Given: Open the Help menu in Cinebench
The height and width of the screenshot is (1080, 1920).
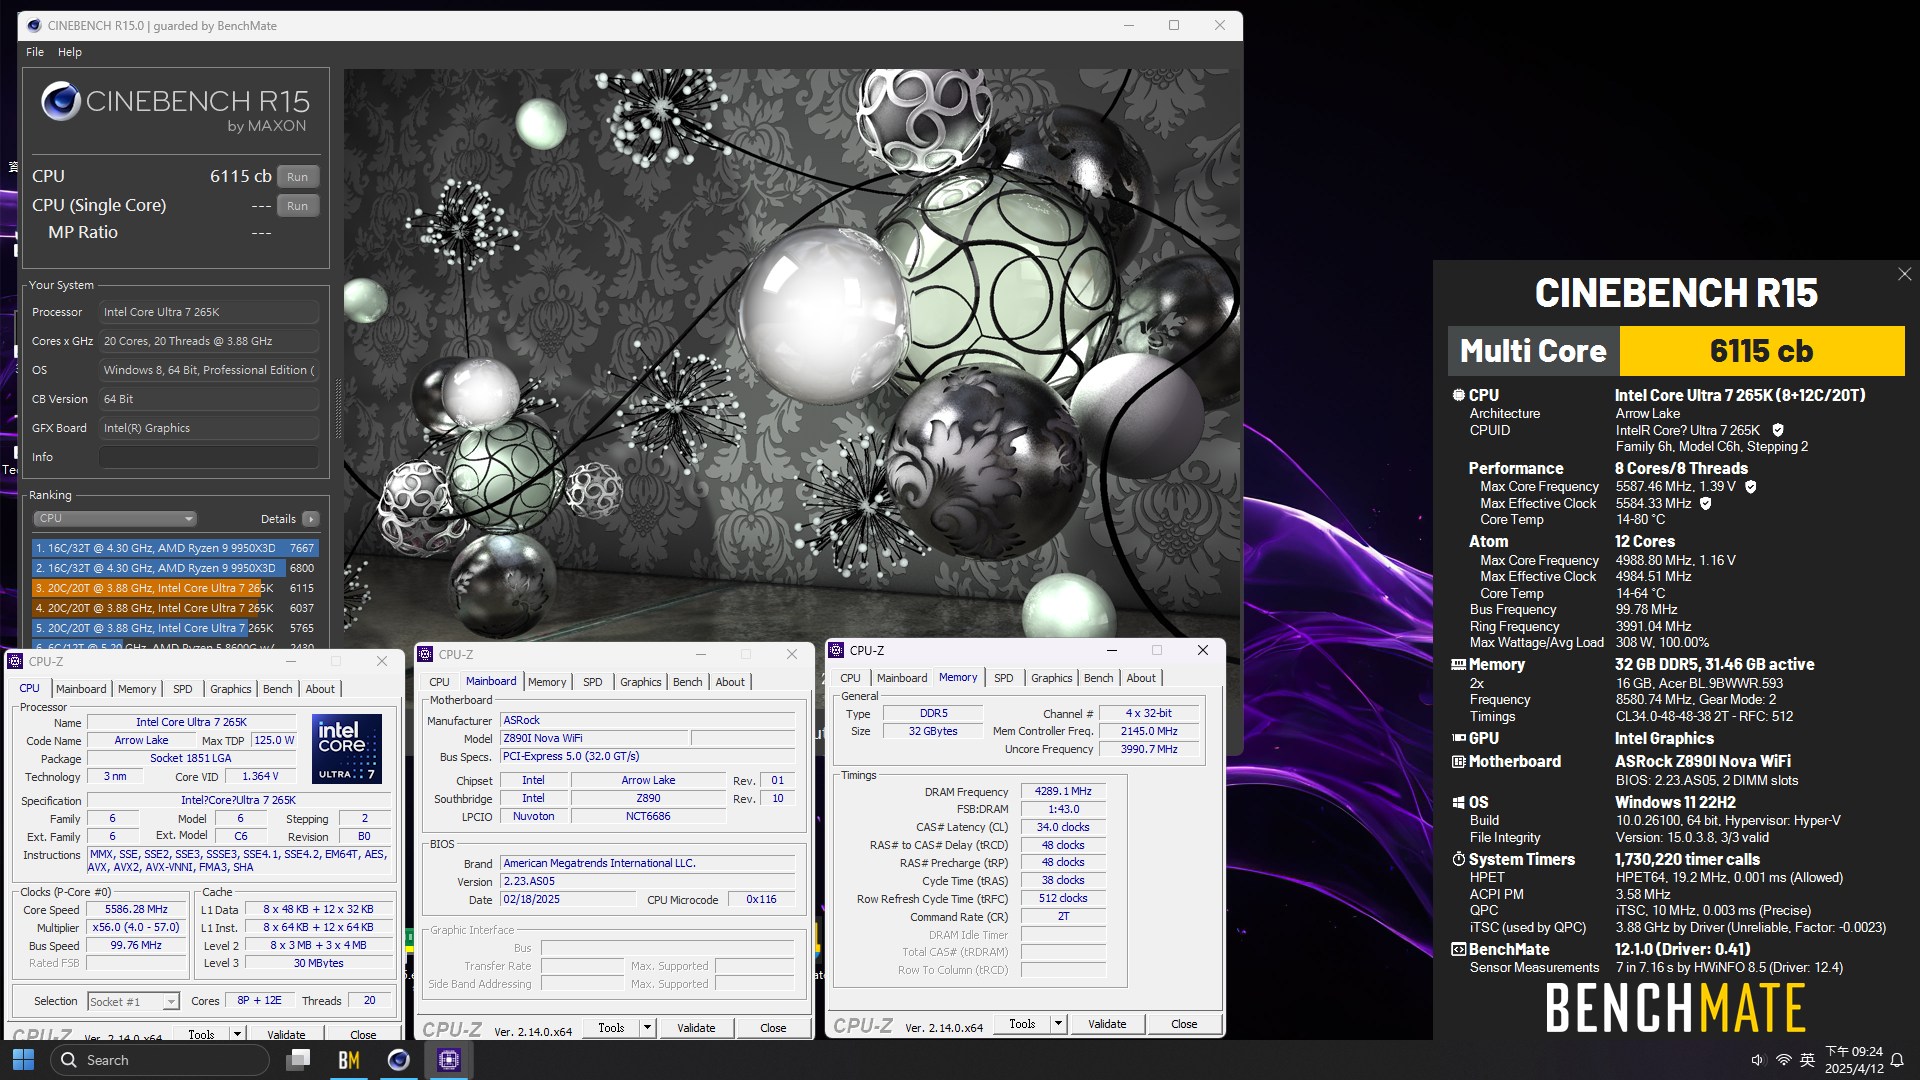Looking at the screenshot, I should pyautogui.click(x=70, y=52).
